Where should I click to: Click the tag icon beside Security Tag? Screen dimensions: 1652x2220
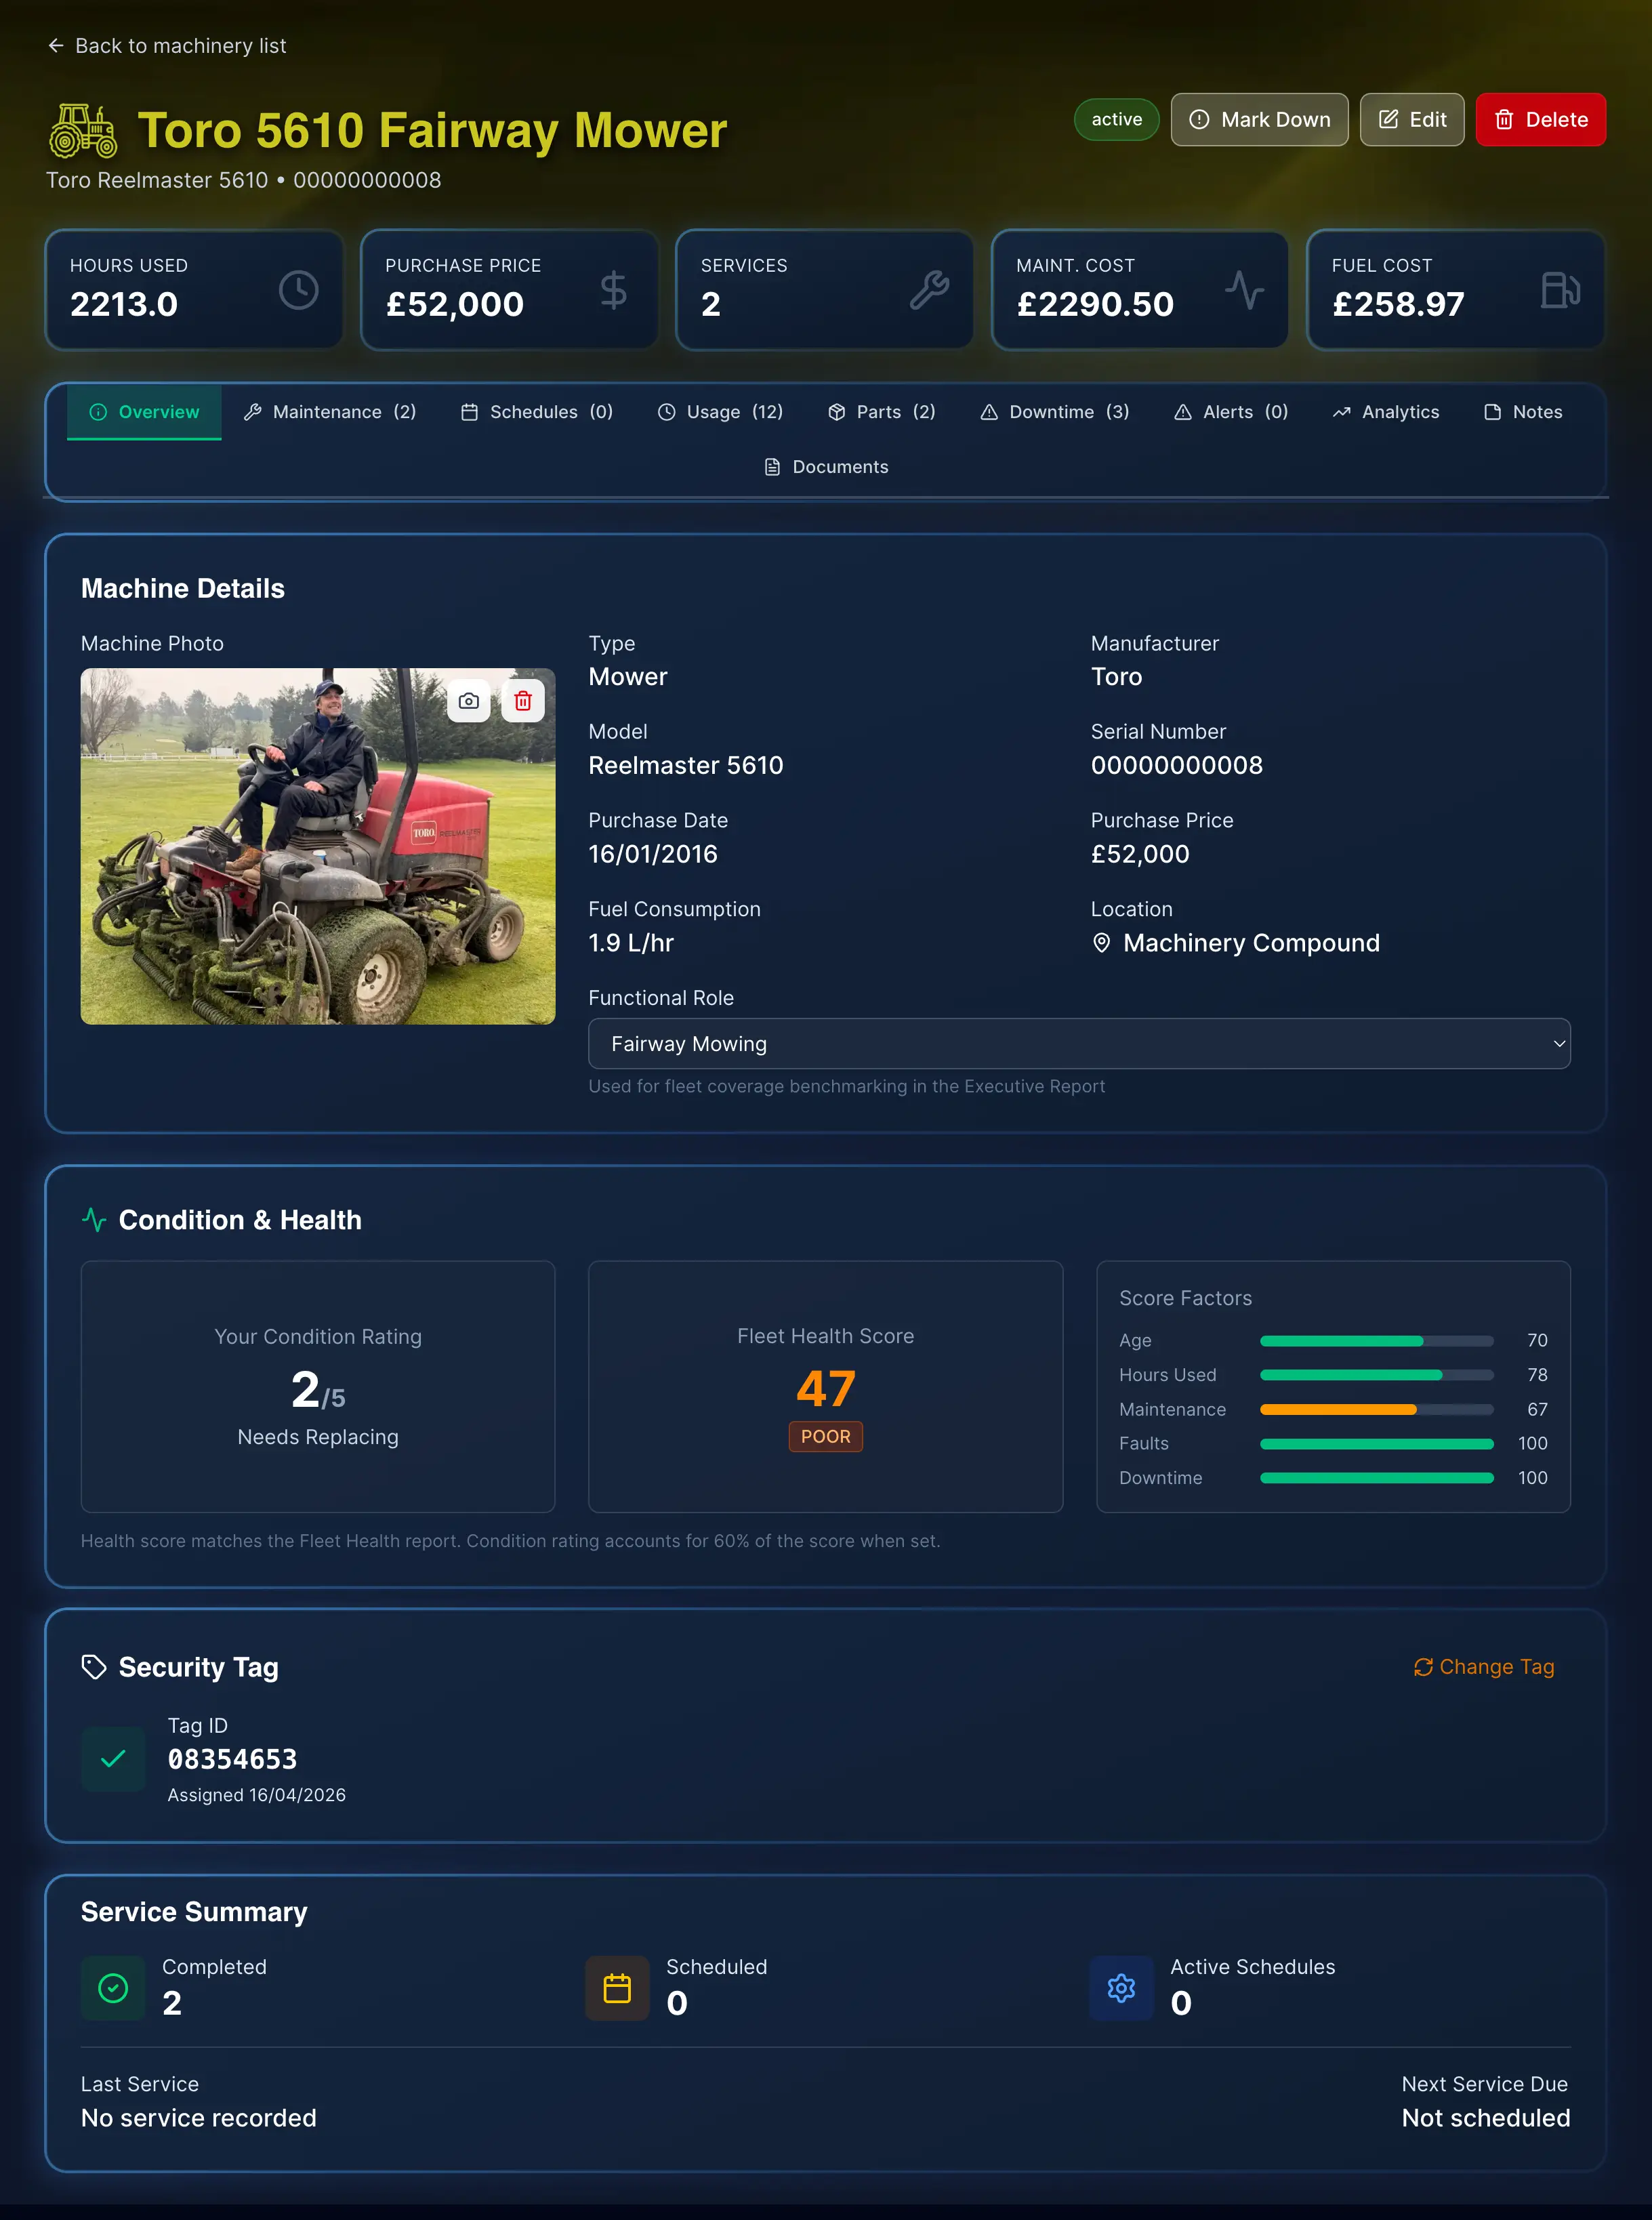(x=94, y=1667)
